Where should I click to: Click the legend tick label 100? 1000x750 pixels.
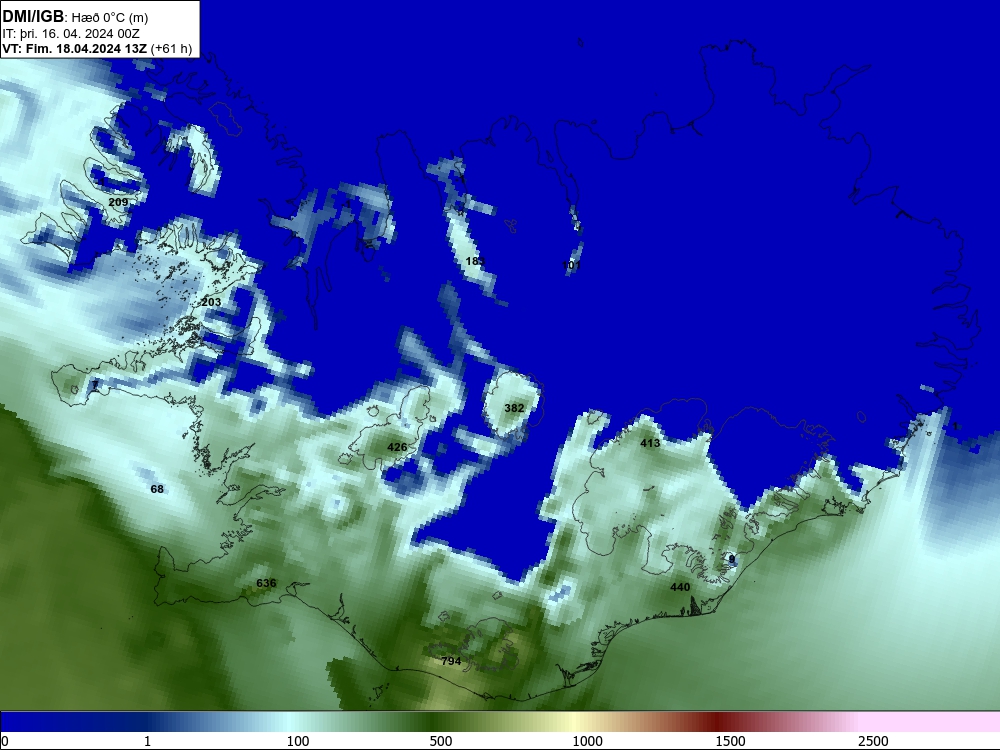point(298,741)
